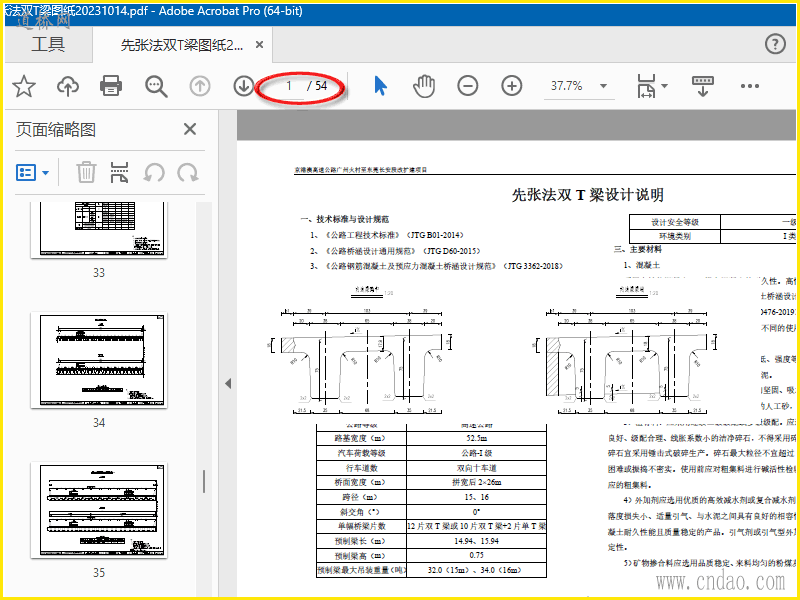Zoom in with the plus button
Screen dimensions: 800x600
(512, 86)
